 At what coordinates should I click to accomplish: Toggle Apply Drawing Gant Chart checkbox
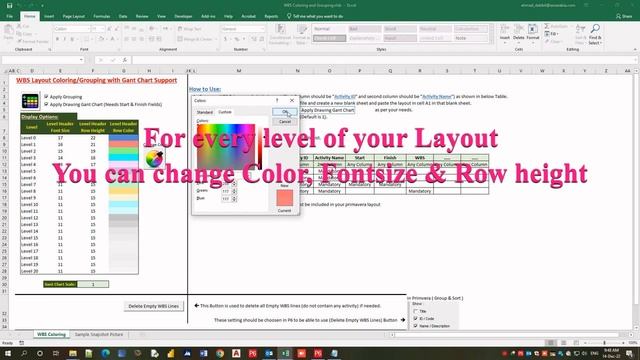pos(46,104)
